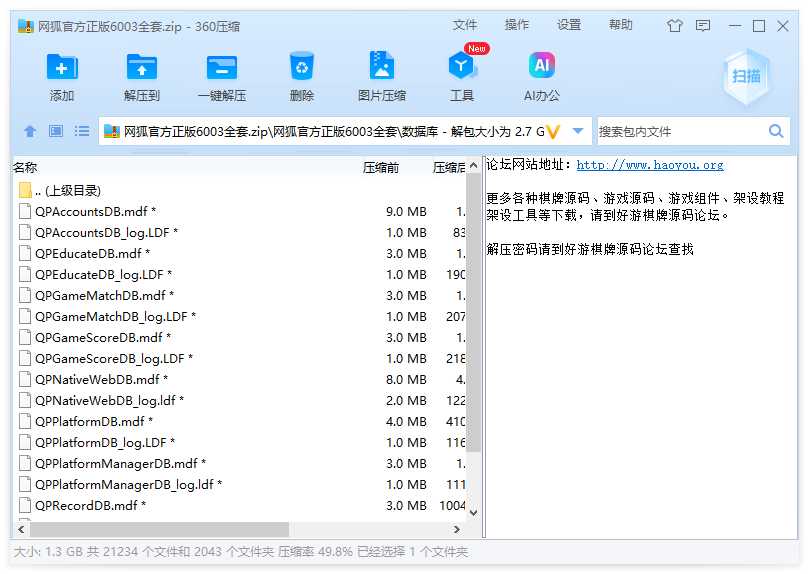Select file QPGameScoreDB_log.LDF
The height and width of the screenshot is (574, 809).
point(239,358)
